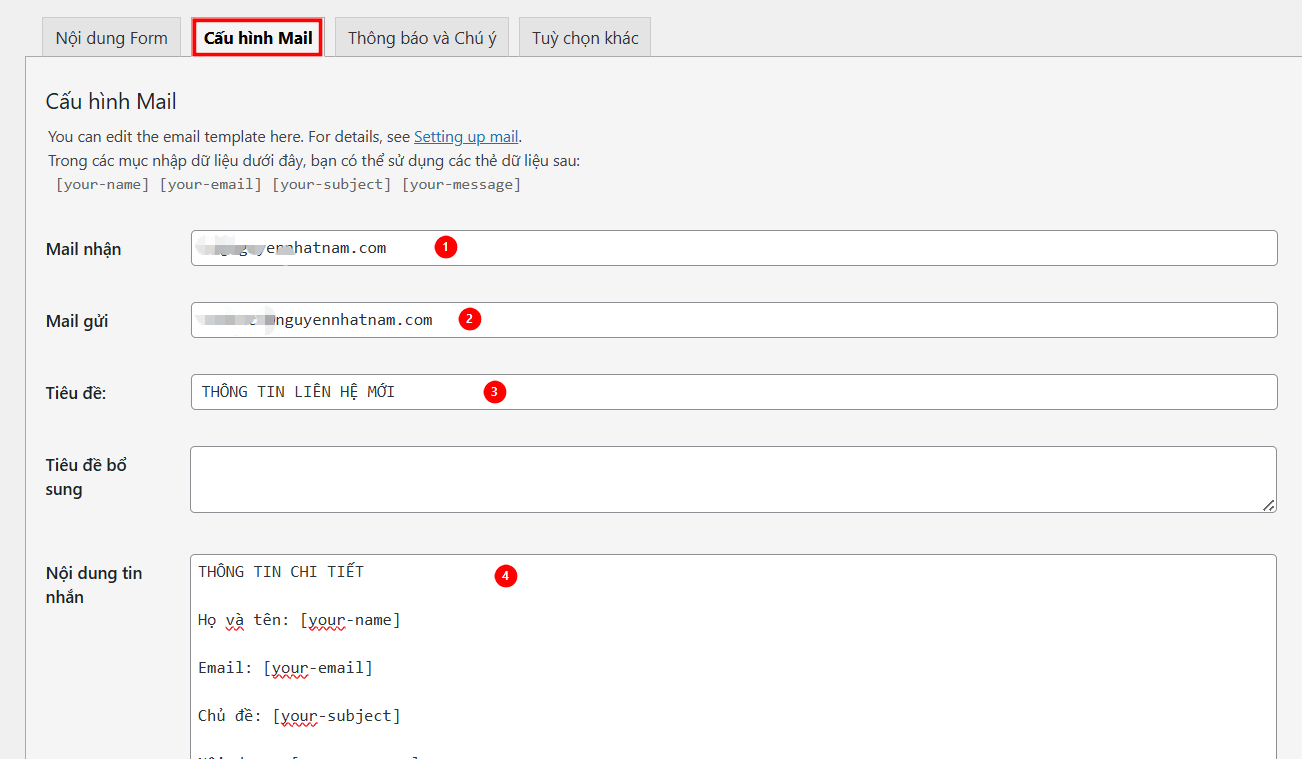Click the [your-email] tag in the hint line
This screenshot has width=1302, height=759.
[x=211, y=184]
